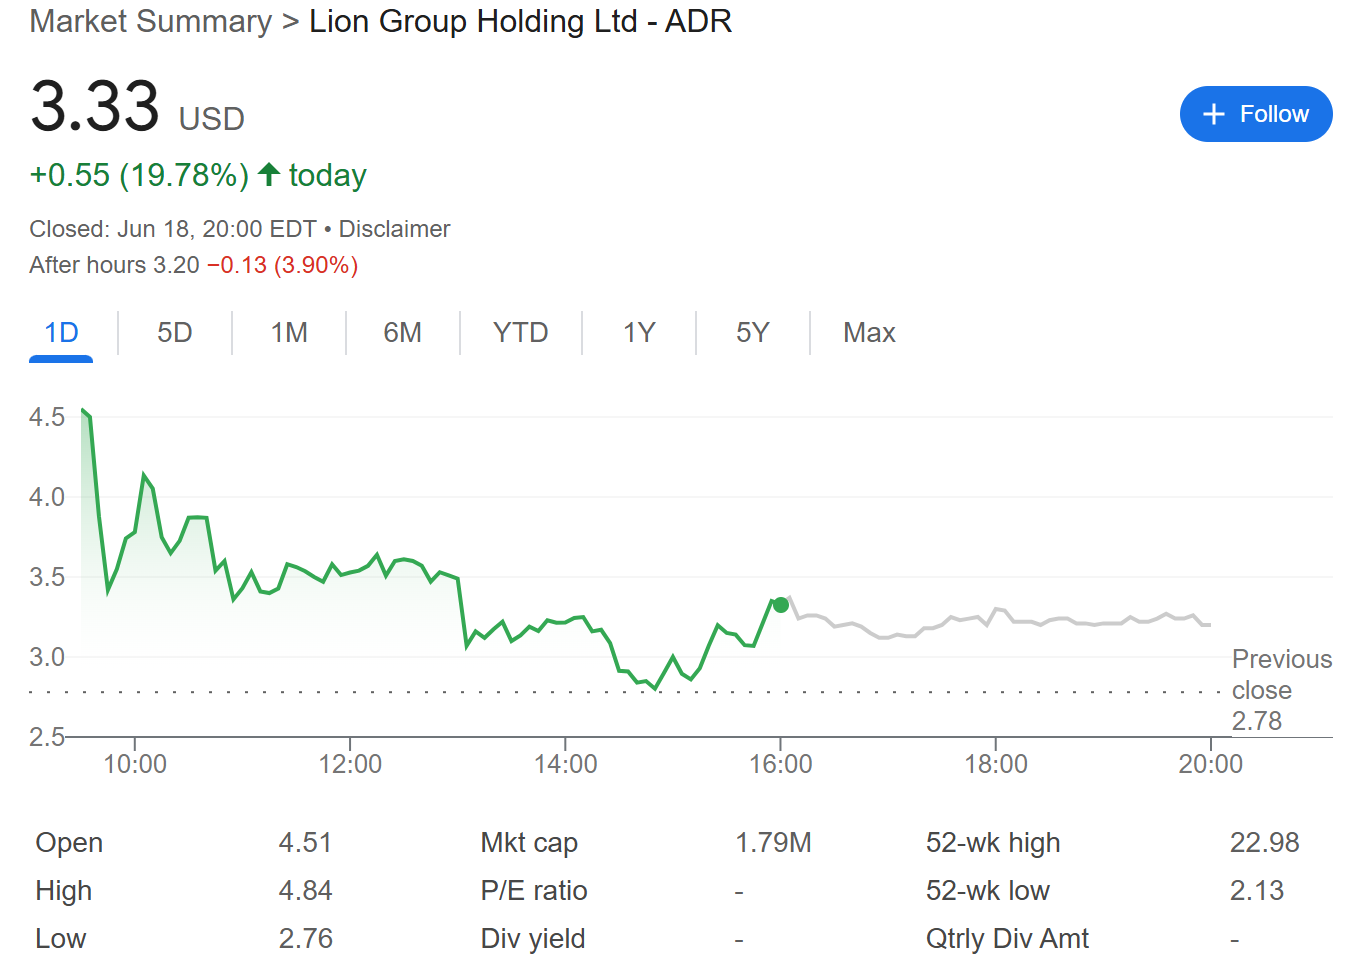The image size is (1363, 971).
Task: Click the 10:00 axis label on chart
Action: point(135,764)
